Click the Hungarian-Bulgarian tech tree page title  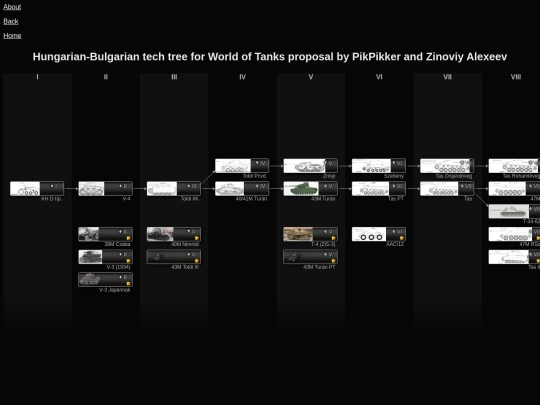point(270,57)
